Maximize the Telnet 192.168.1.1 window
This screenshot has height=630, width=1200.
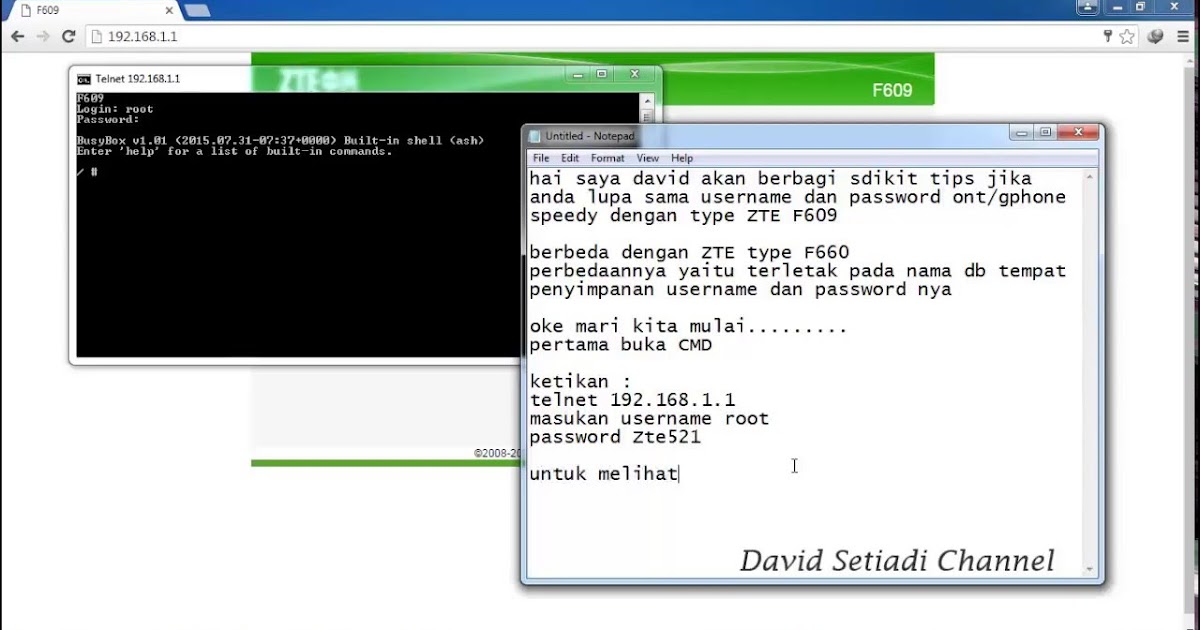[x=602, y=74]
